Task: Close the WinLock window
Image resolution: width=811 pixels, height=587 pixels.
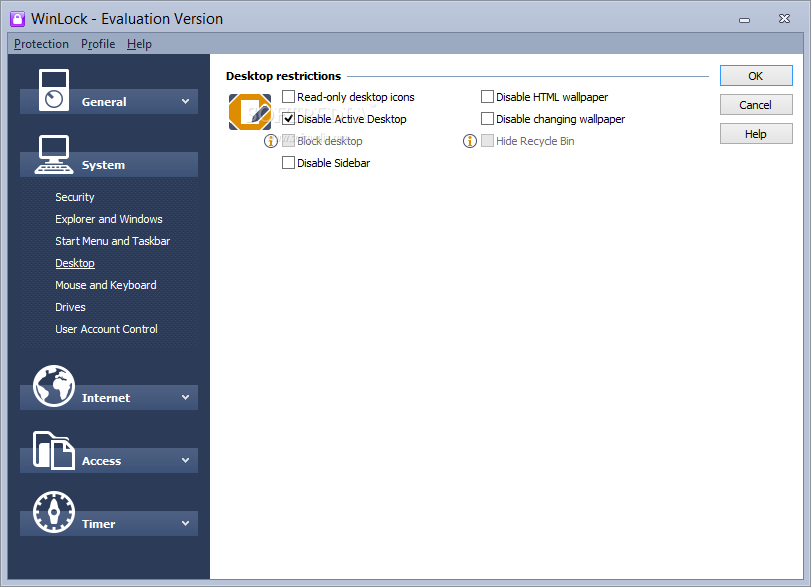Action: click(784, 19)
